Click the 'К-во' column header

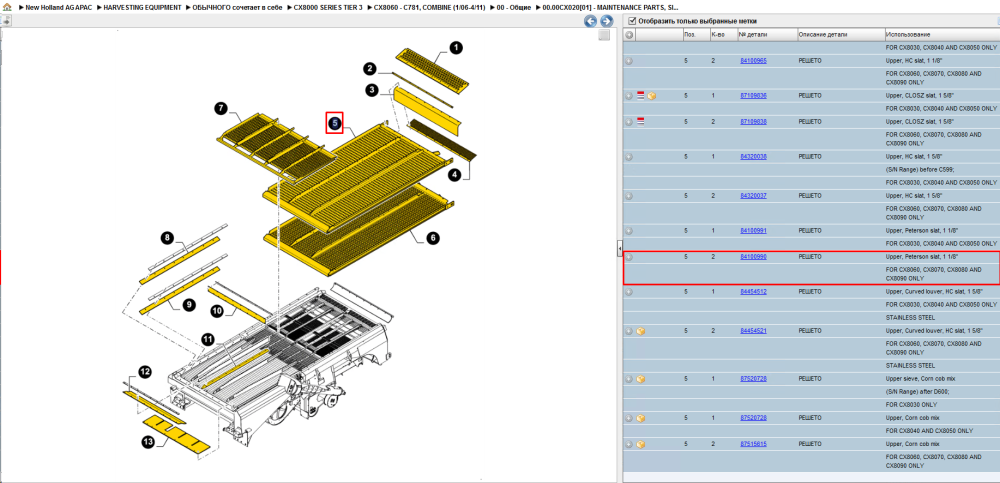point(723,34)
